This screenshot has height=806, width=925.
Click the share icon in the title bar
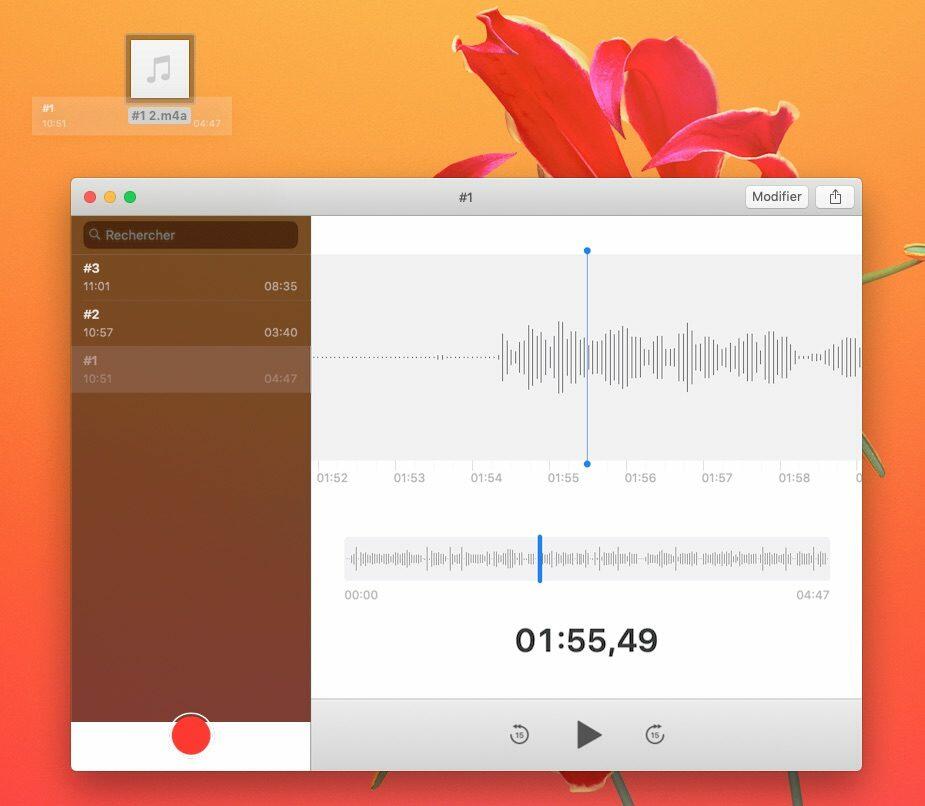coord(835,197)
